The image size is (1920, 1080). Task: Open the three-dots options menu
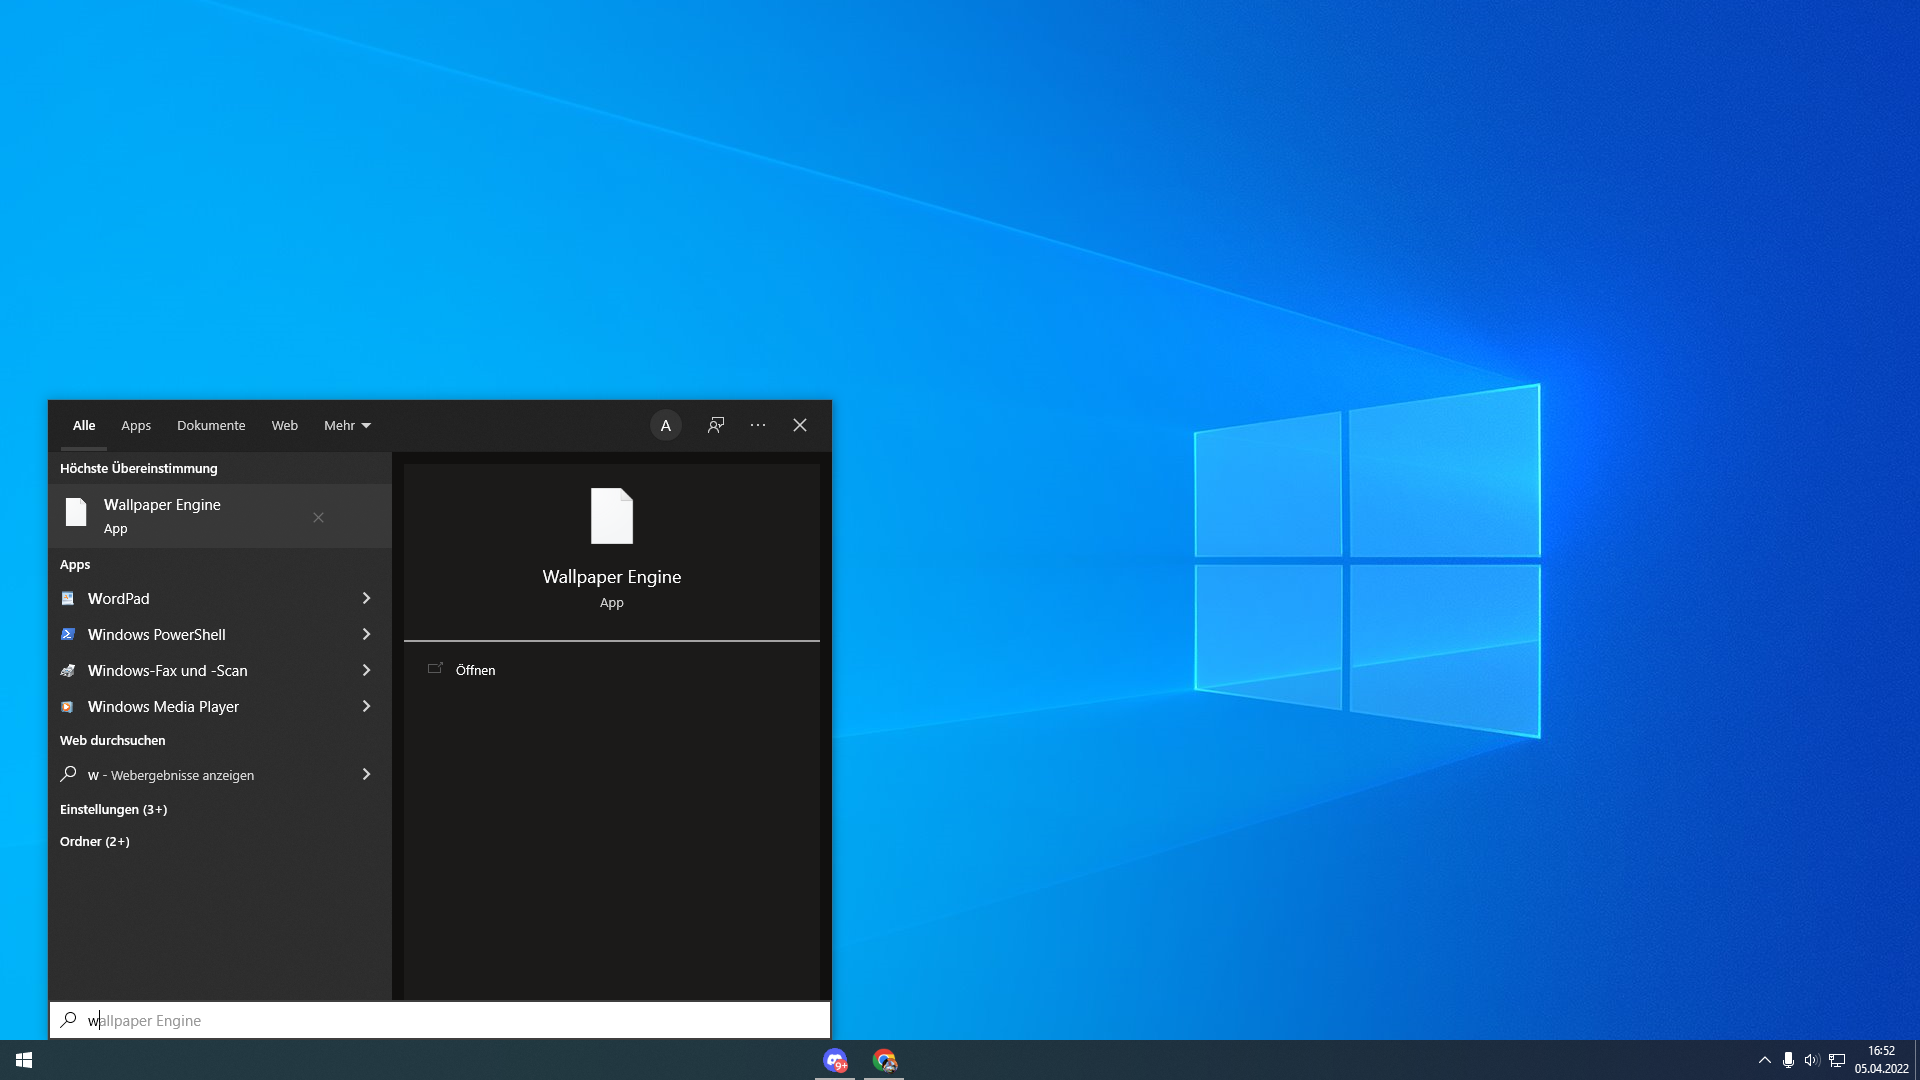click(758, 425)
